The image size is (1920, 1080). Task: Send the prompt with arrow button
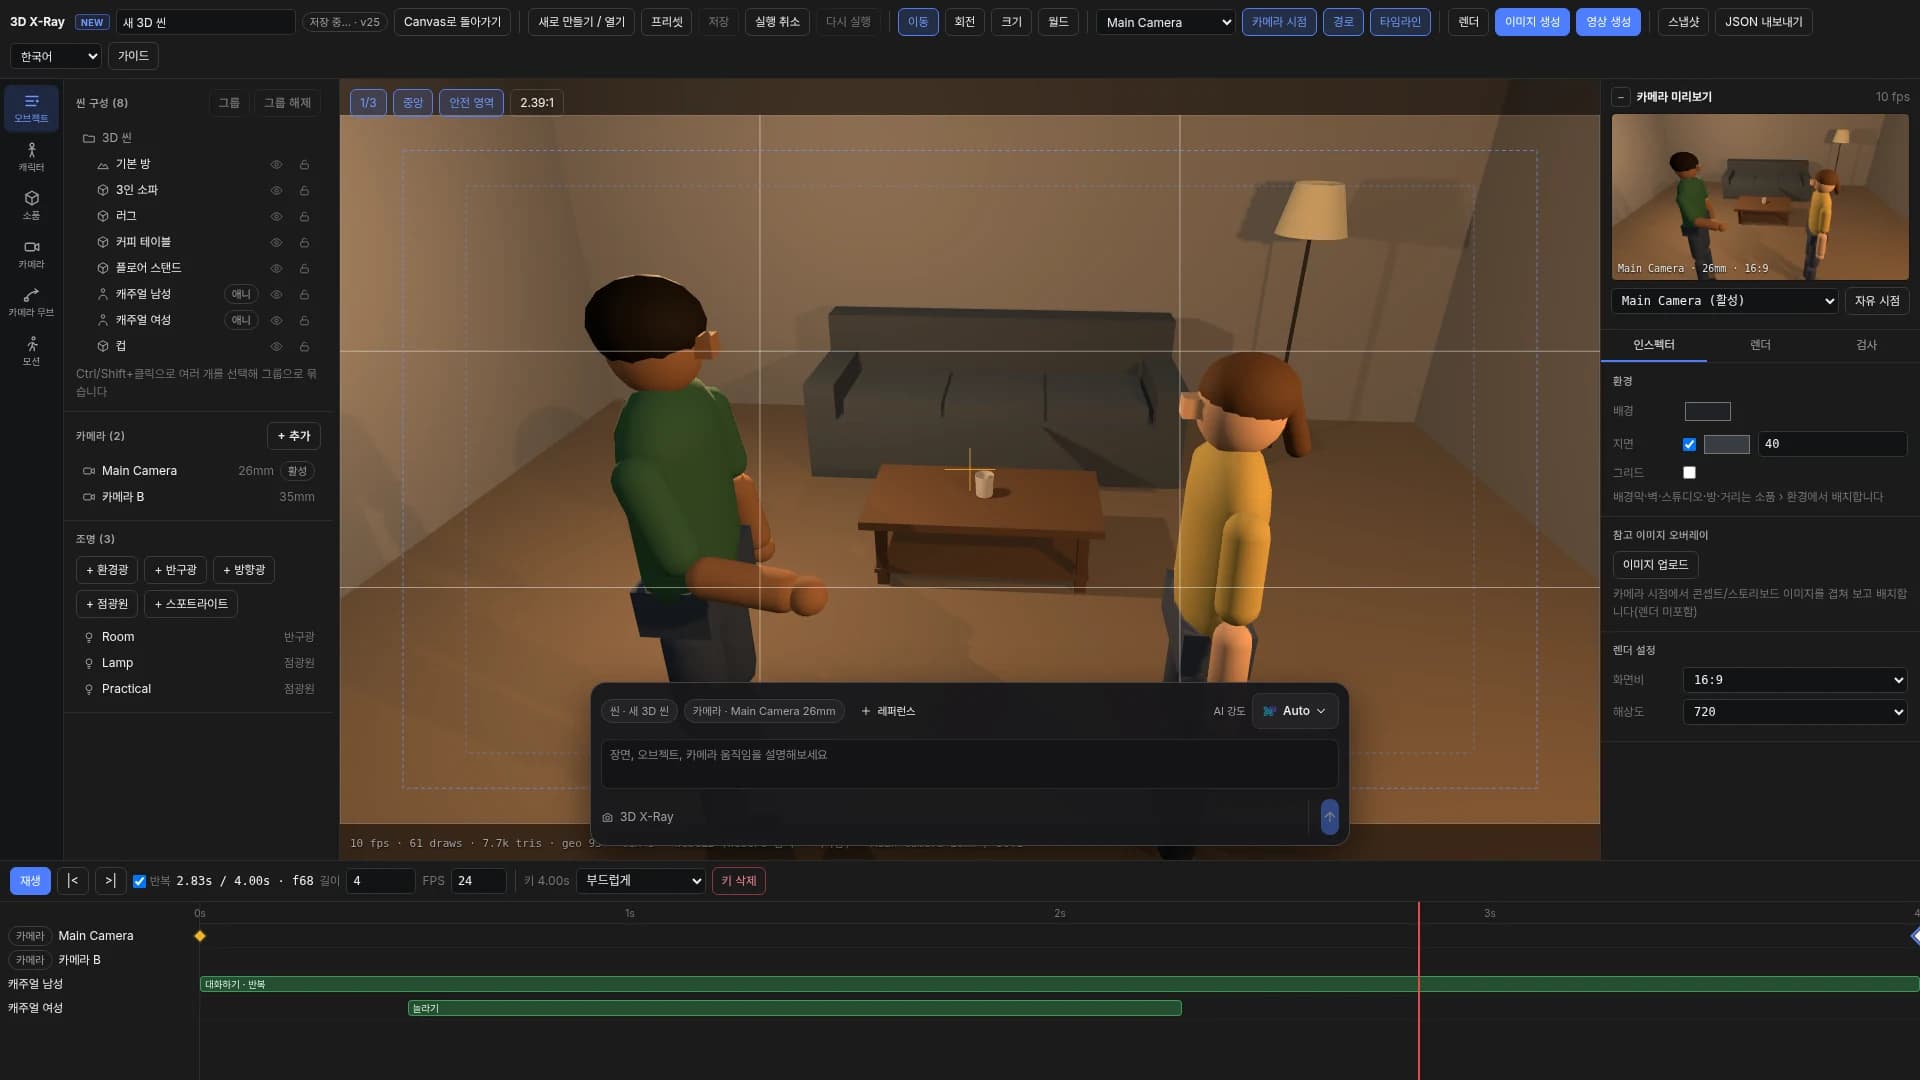click(x=1329, y=817)
